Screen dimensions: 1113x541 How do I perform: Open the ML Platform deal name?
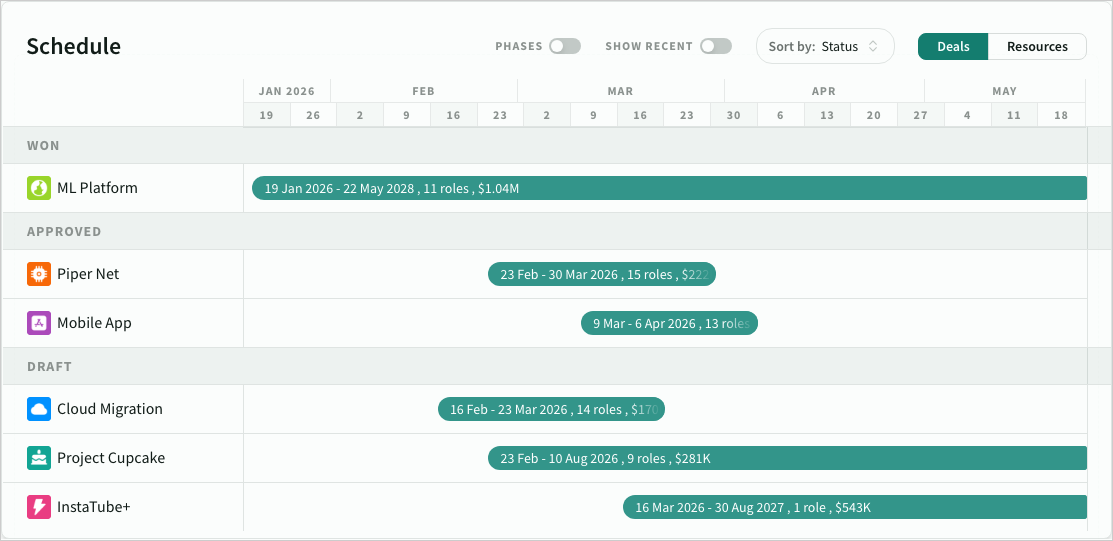[97, 188]
